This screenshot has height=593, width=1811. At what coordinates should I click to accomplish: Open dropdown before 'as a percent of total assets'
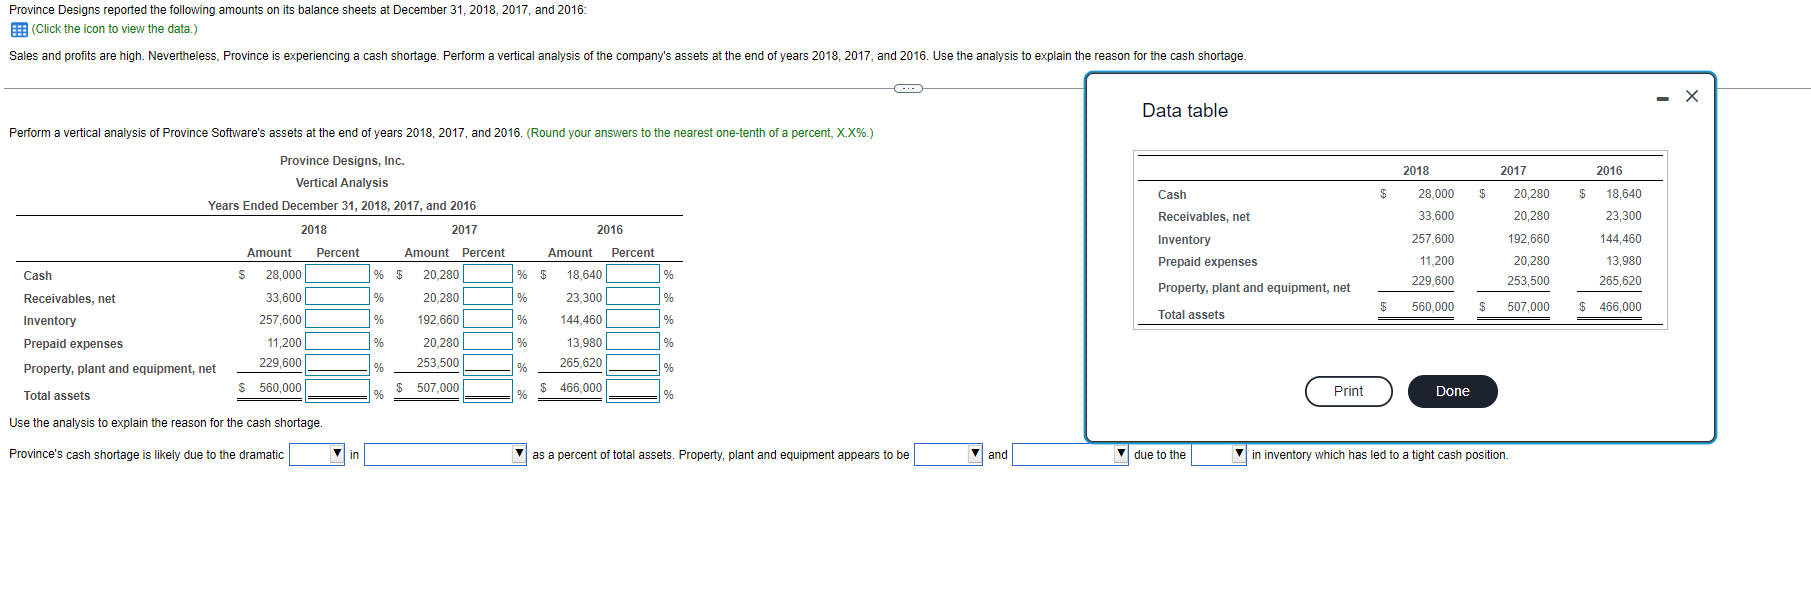pyautogui.click(x=445, y=454)
